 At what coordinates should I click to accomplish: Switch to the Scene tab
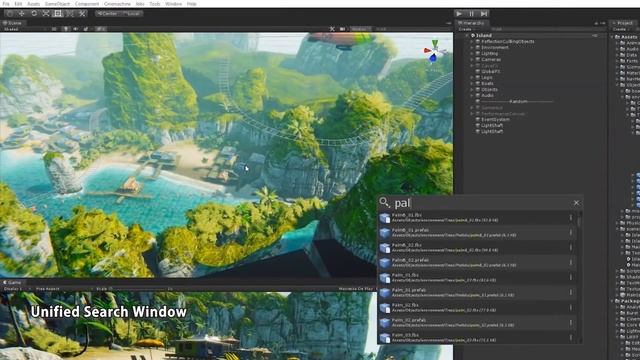click(13, 23)
